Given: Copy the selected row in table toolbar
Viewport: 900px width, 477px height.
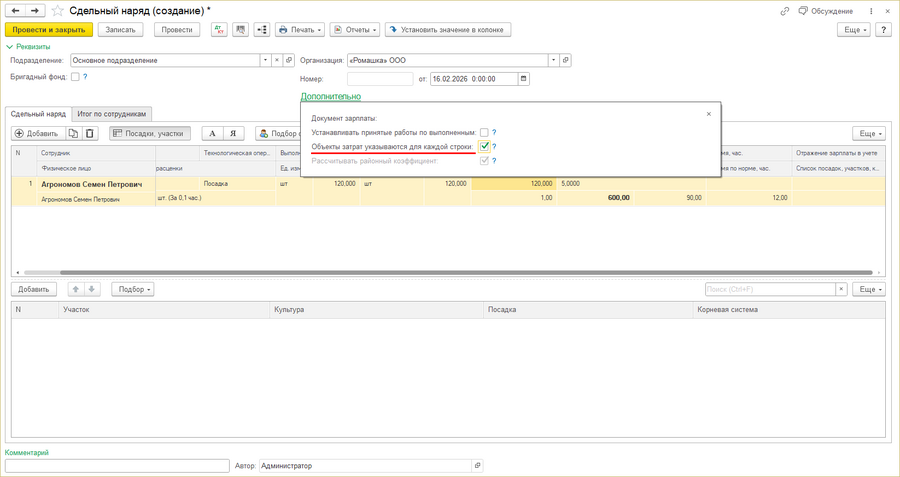Looking at the screenshot, I should pos(73,133).
